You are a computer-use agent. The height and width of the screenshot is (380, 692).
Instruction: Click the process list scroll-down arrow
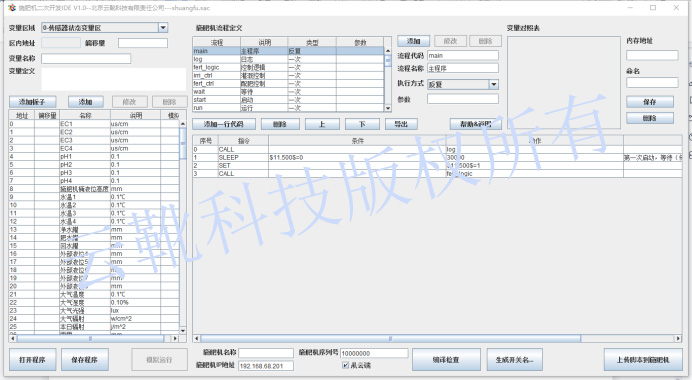pos(388,108)
